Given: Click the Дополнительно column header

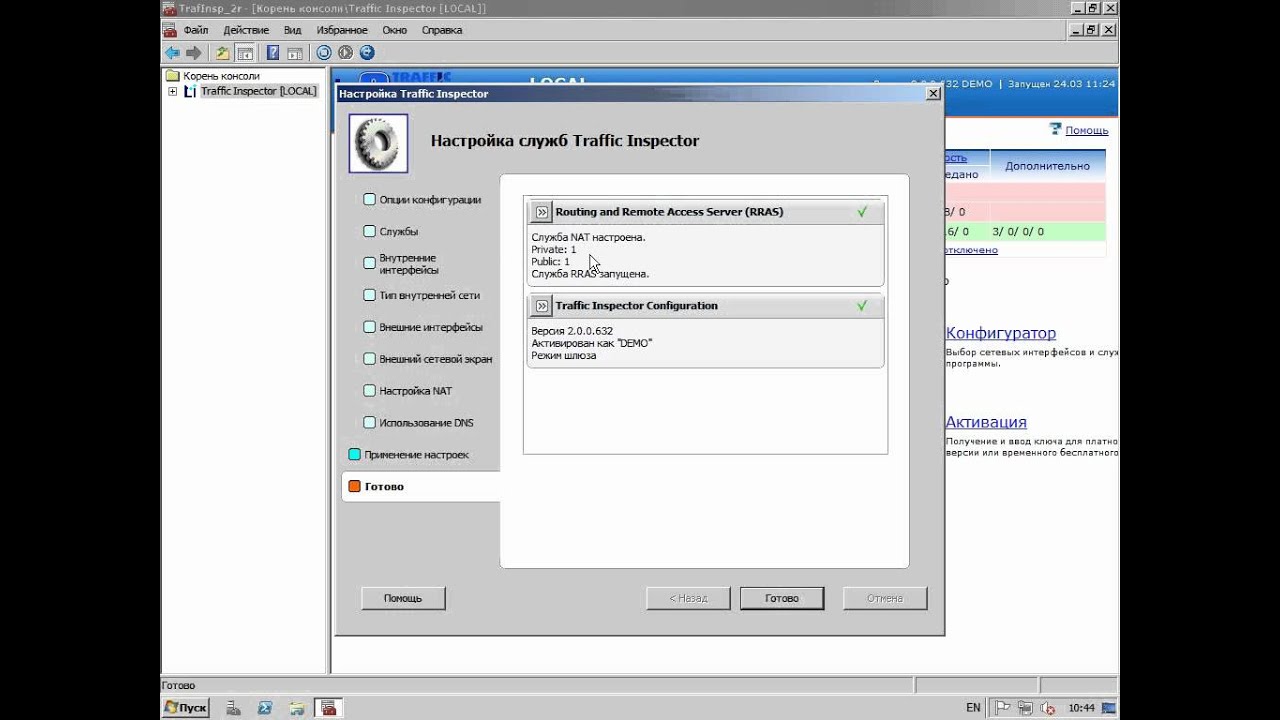Looking at the screenshot, I should [1047, 166].
